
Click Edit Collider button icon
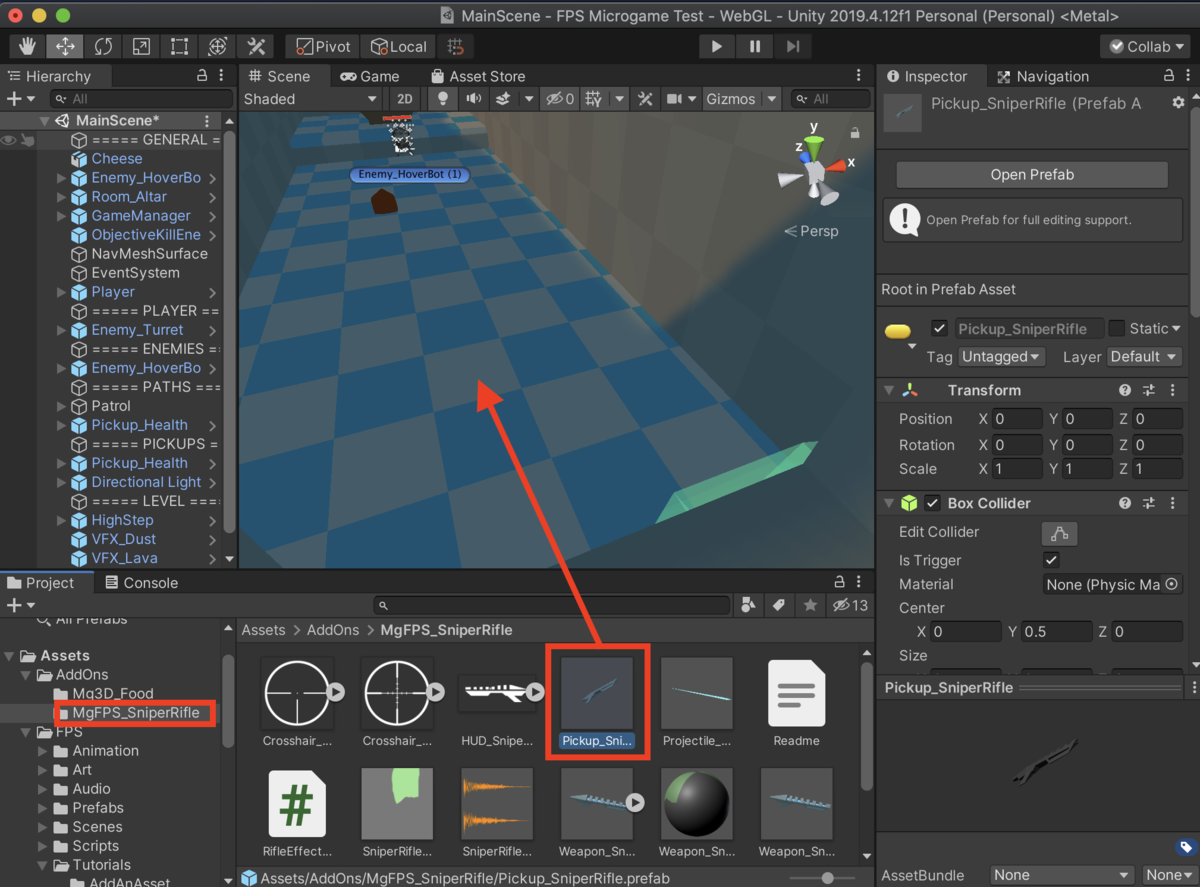click(1059, 533)
